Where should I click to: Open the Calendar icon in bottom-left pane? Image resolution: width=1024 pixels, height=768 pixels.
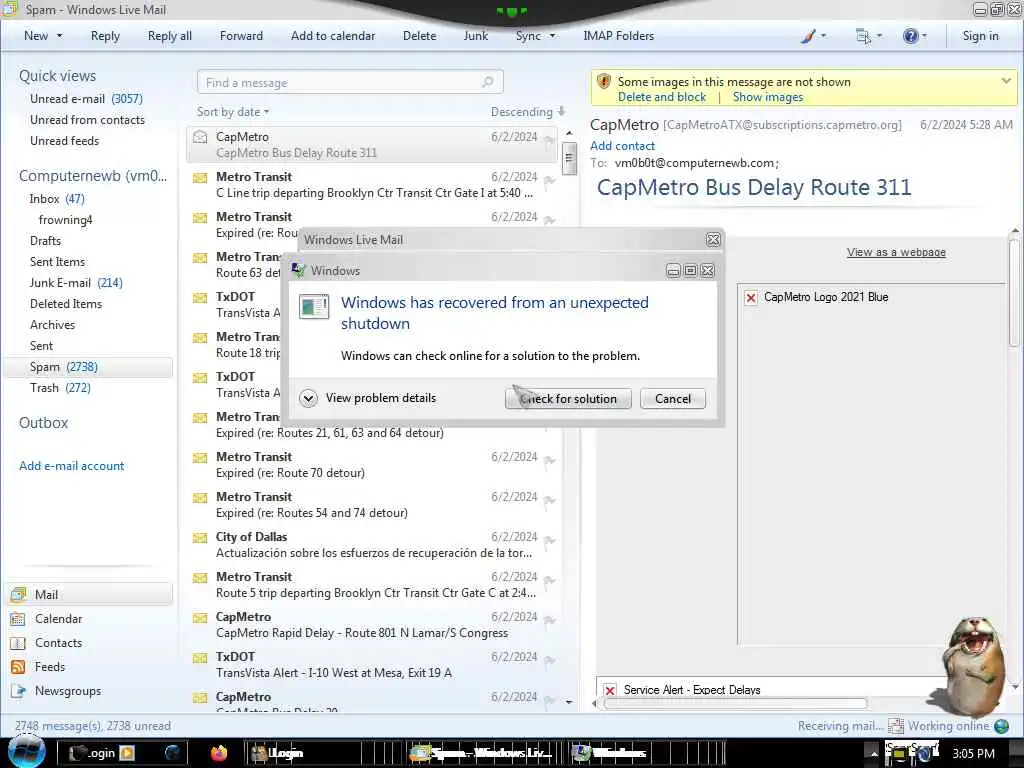point(18,619)
